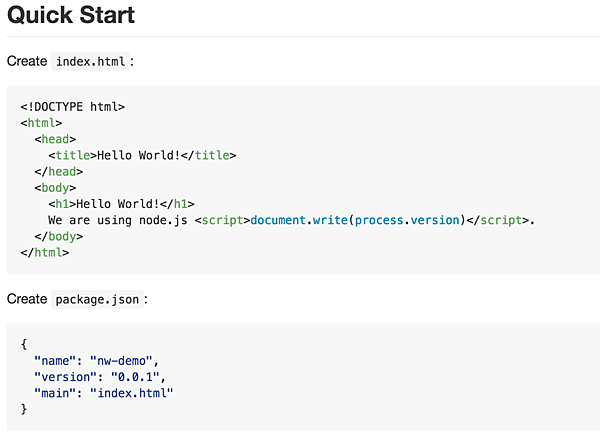Click the closing body tag line
Viewport: 600px width, 445px height.
(x=58, y=236)
